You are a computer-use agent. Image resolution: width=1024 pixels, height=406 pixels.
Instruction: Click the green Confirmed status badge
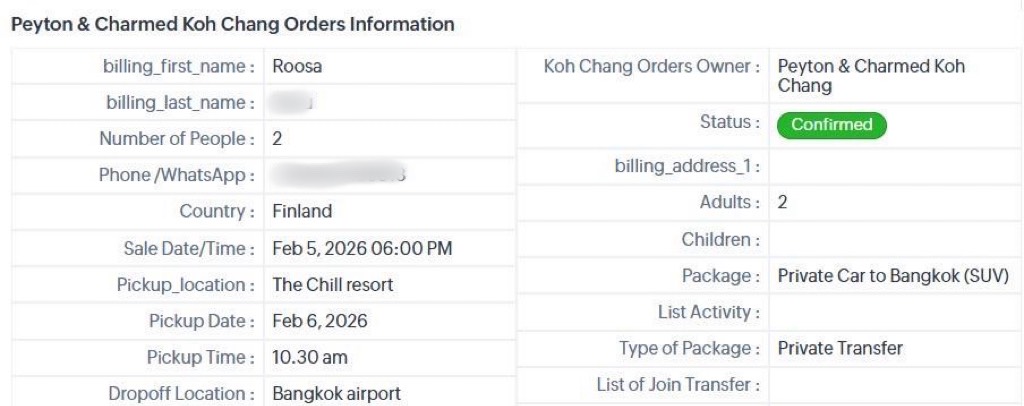[832, 125]
